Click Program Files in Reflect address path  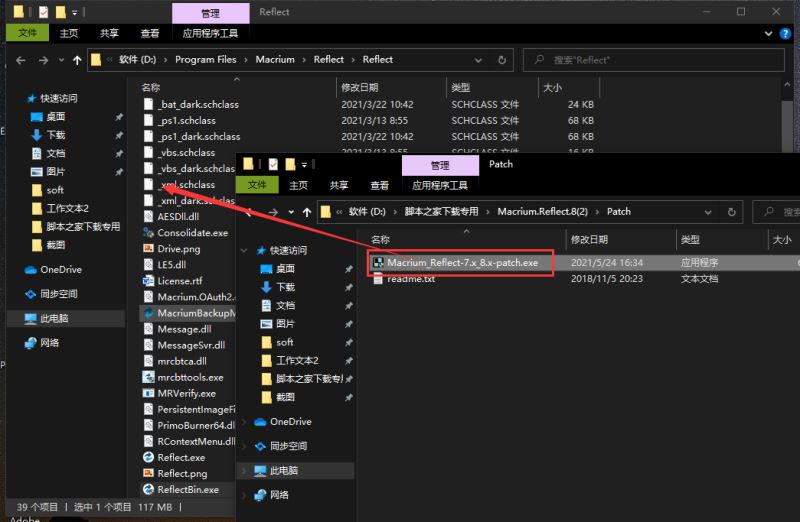point(206,60)
